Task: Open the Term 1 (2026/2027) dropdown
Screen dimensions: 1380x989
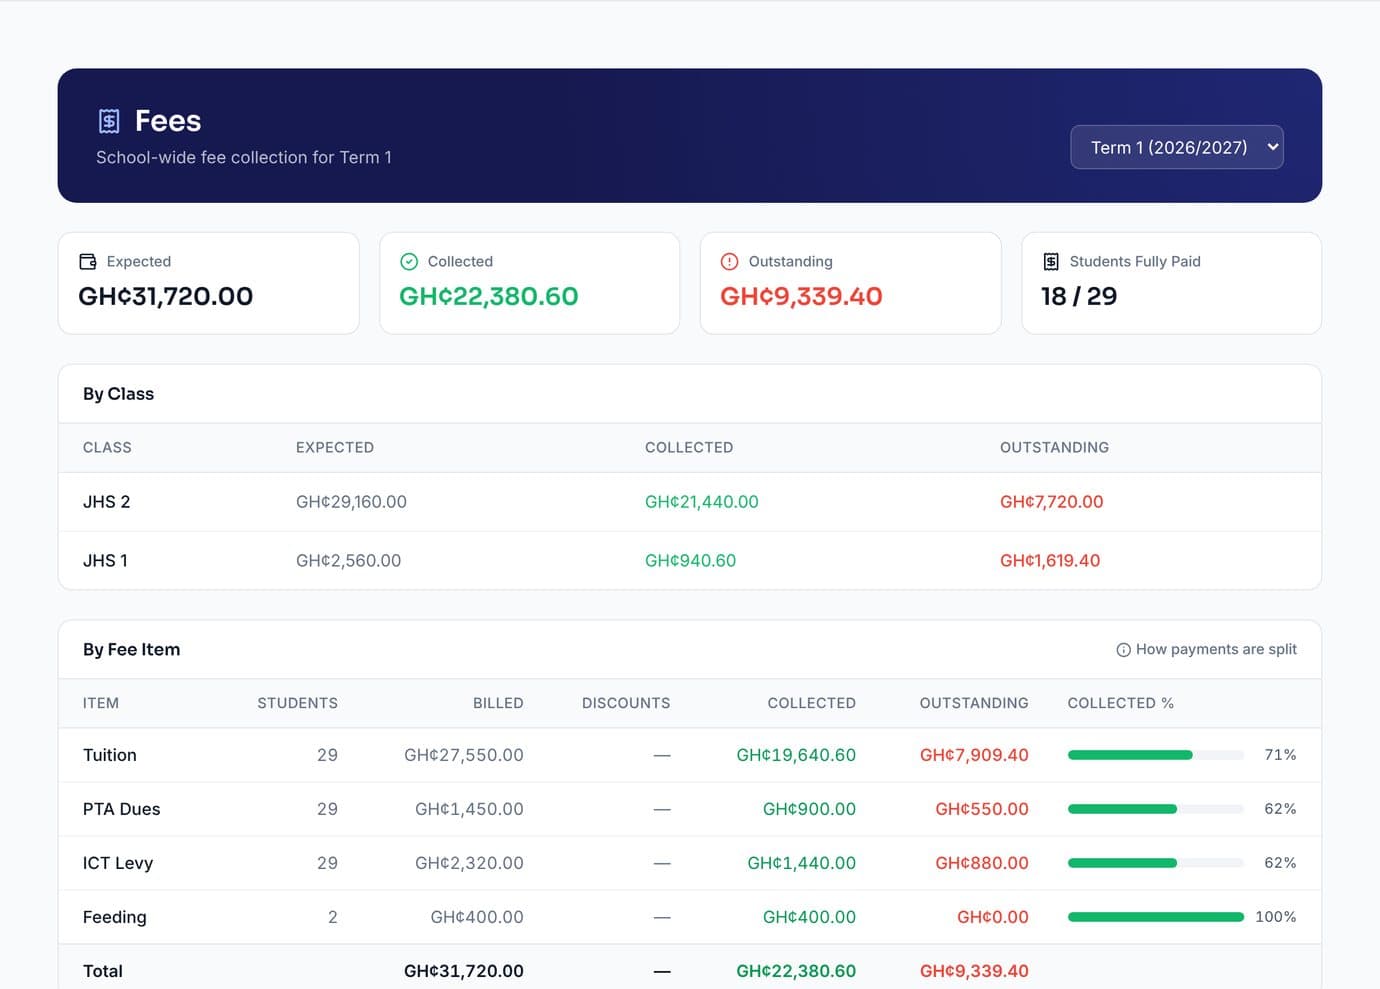Action: pos(1177,147)
